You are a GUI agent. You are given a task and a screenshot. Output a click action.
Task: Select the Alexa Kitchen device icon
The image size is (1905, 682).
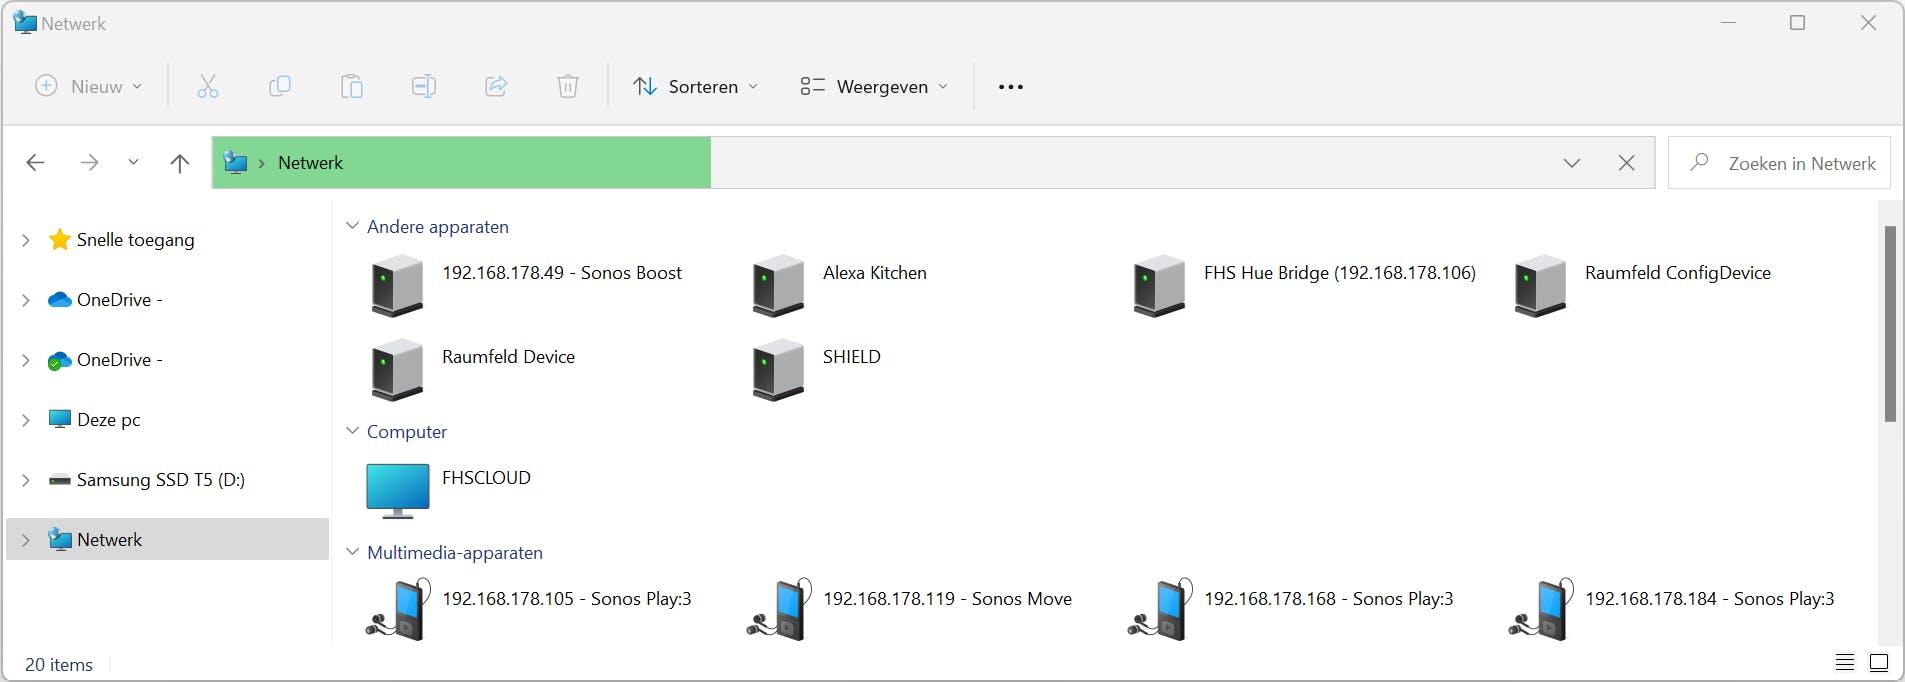(778, 285)
